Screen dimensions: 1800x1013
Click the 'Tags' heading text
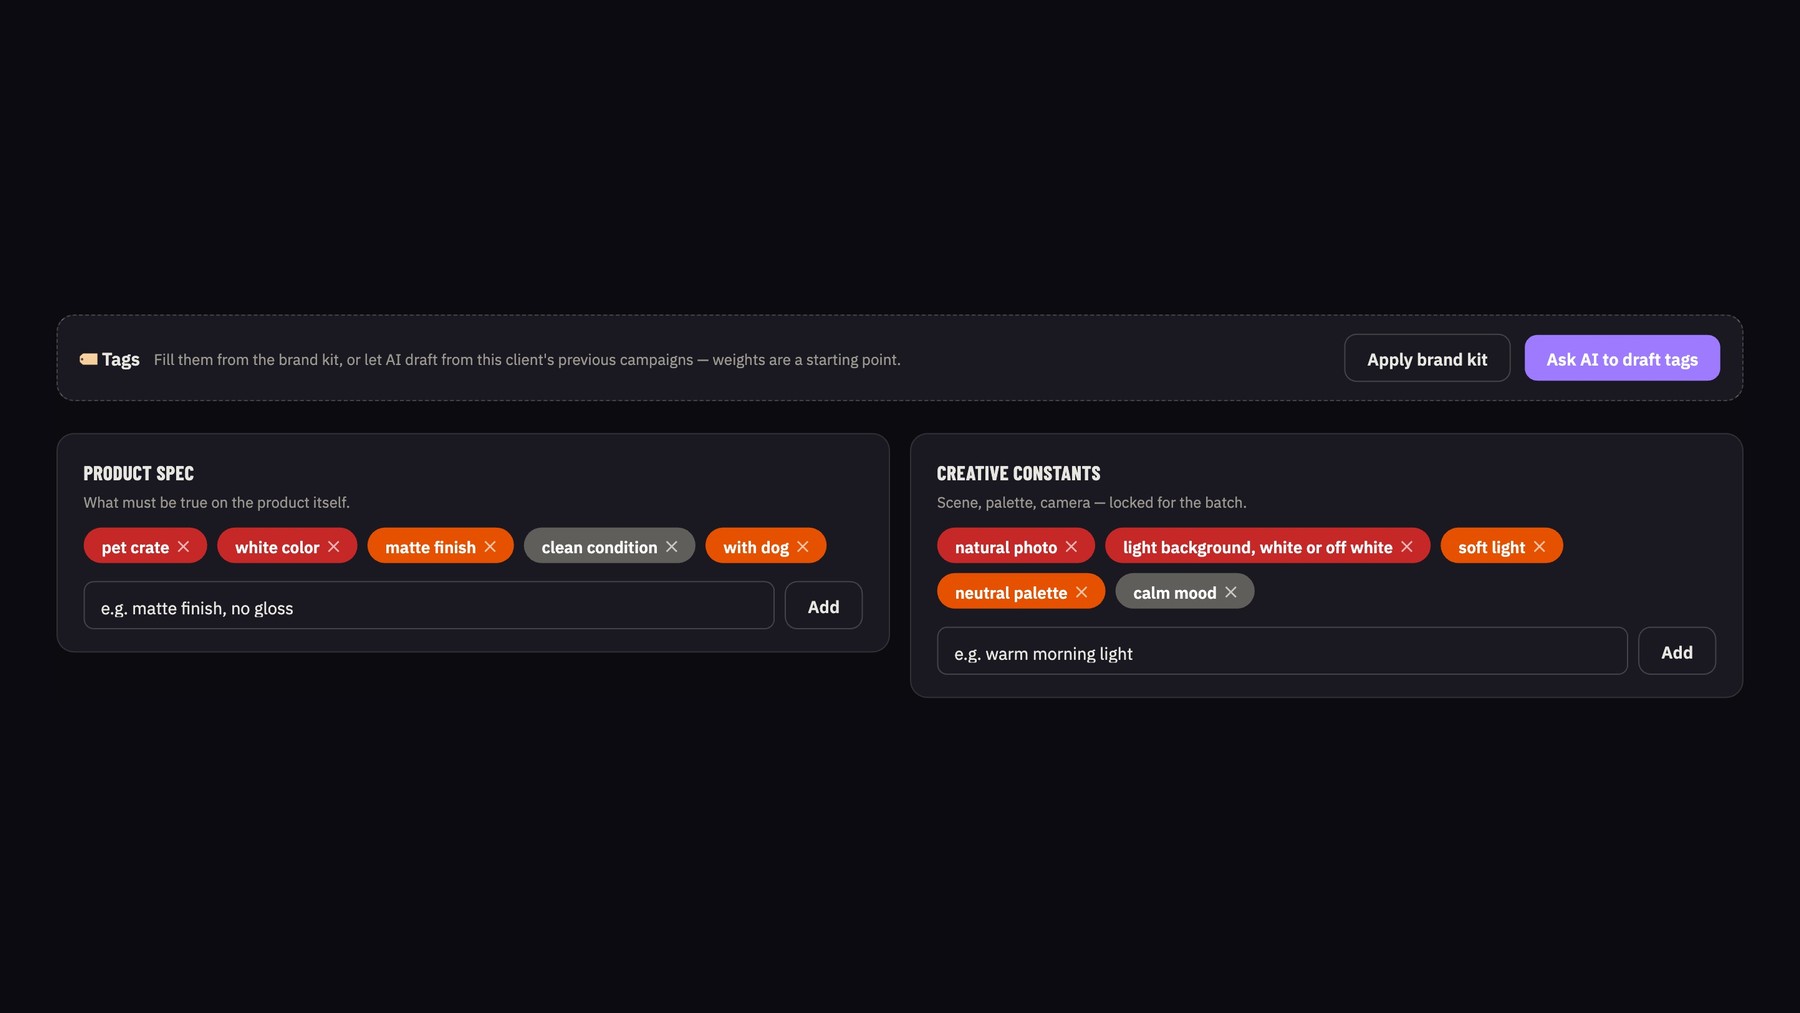pyautogui.click(x=120, y=359)
